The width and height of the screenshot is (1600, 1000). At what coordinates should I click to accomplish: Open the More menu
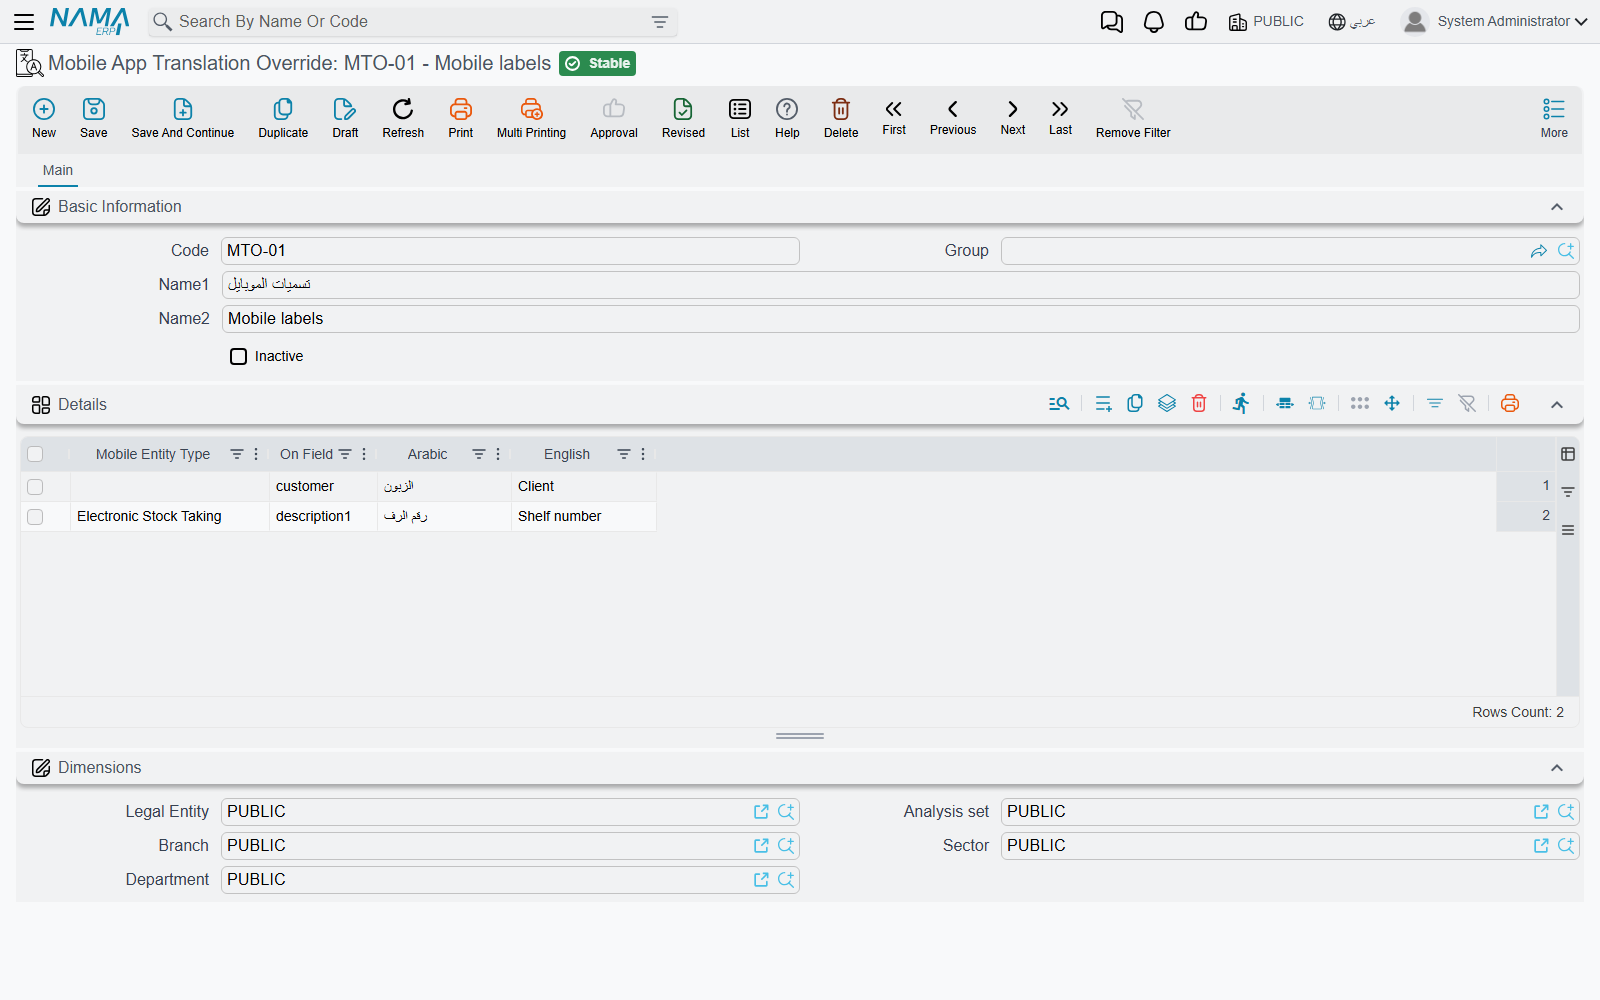[x=1554, y=118]
